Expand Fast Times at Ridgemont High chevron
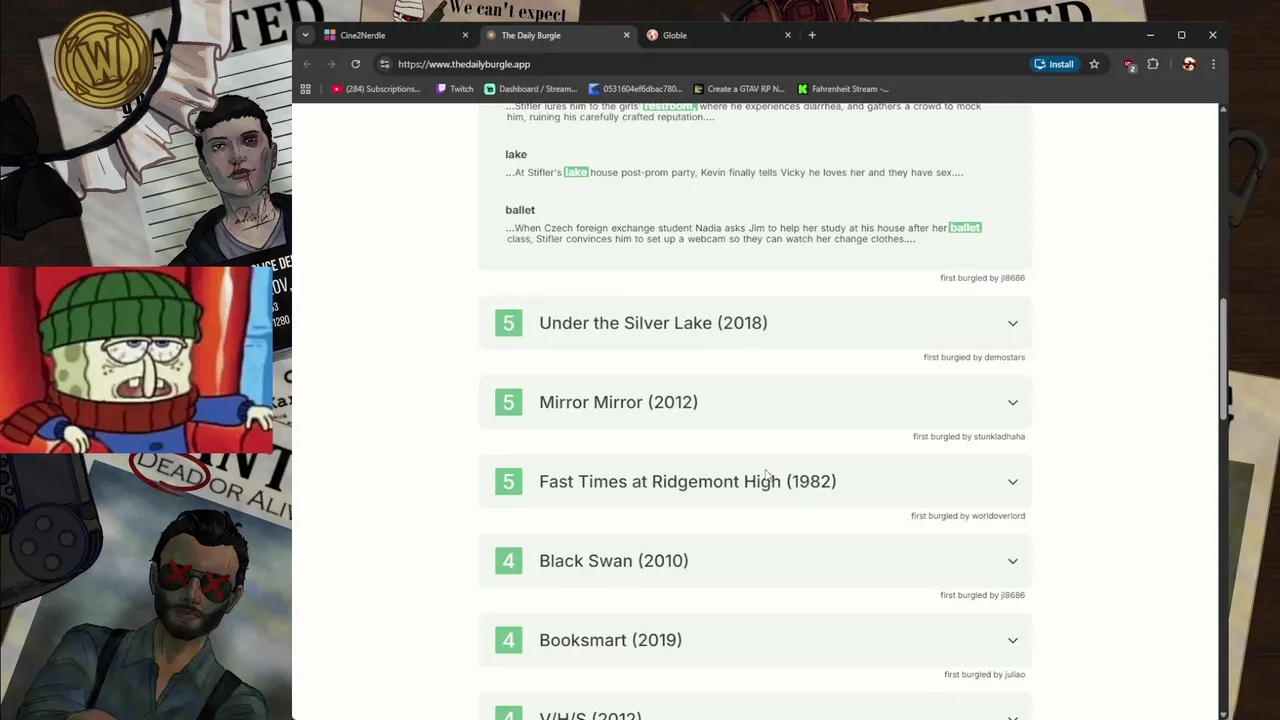The image size is (1280, 720). click(1013, 482)
